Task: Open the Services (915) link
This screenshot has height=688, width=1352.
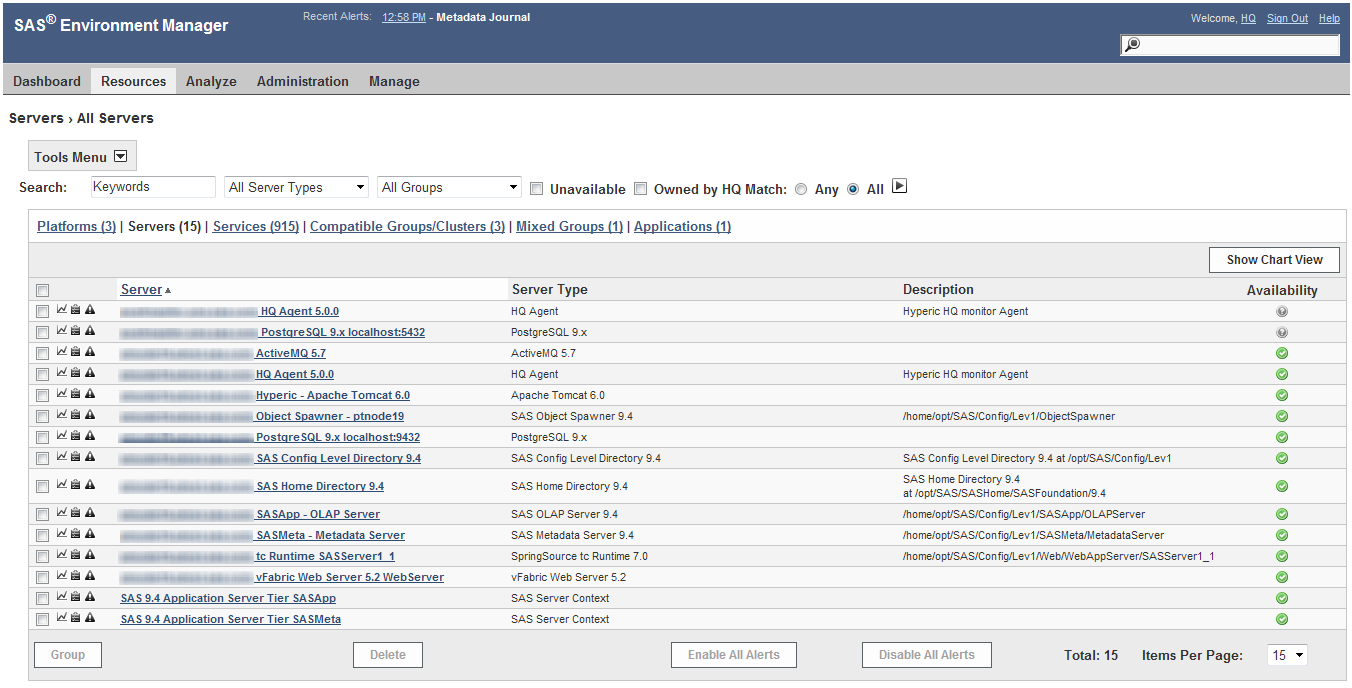Action: click(x=254, y=226)
